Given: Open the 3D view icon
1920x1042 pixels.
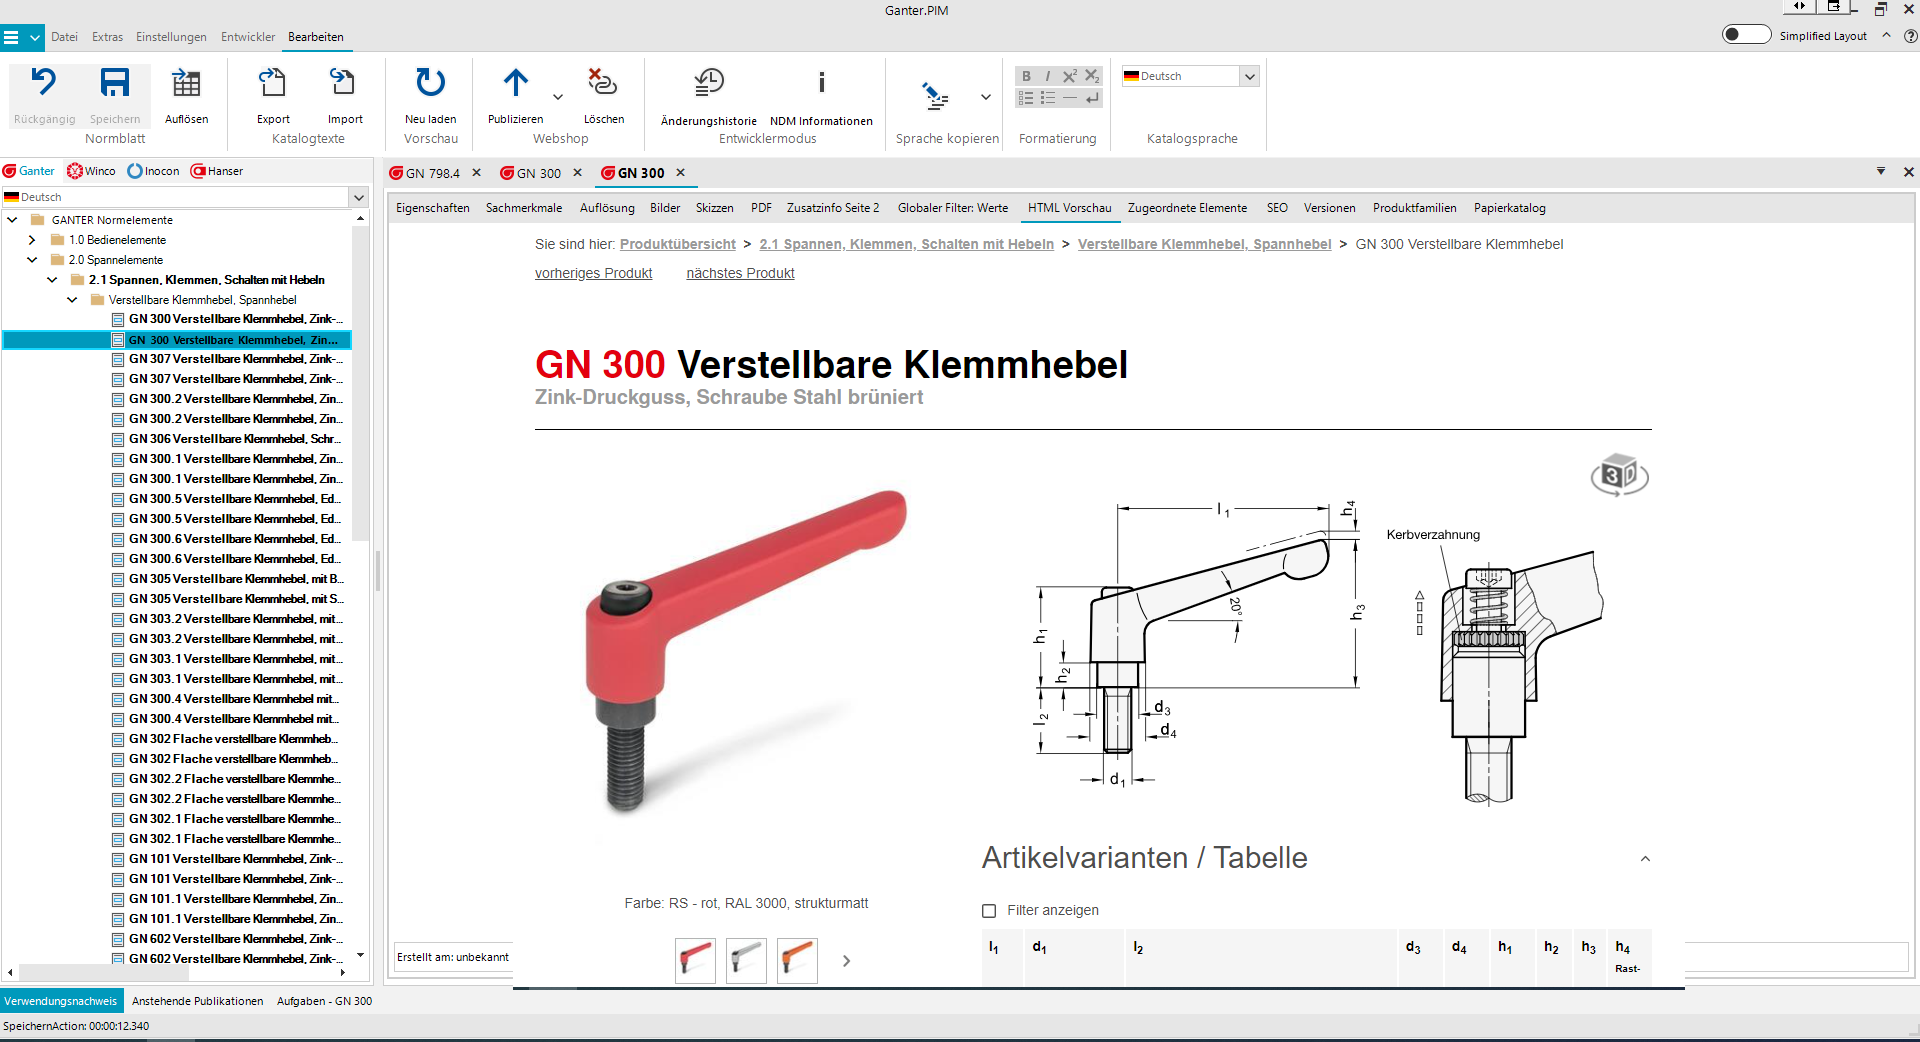Looking at the screenshot, I should 1619,475.
